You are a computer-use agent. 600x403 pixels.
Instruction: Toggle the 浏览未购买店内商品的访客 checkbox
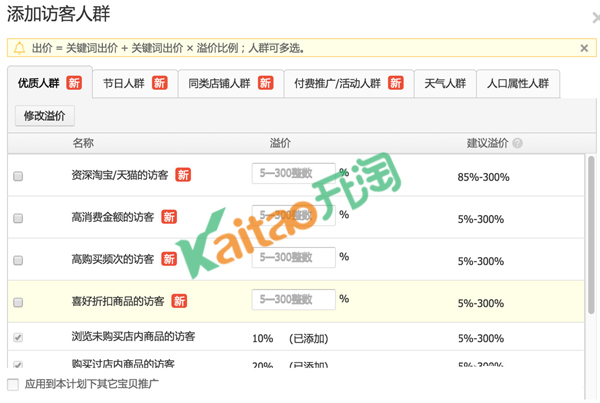coord(18,337)
